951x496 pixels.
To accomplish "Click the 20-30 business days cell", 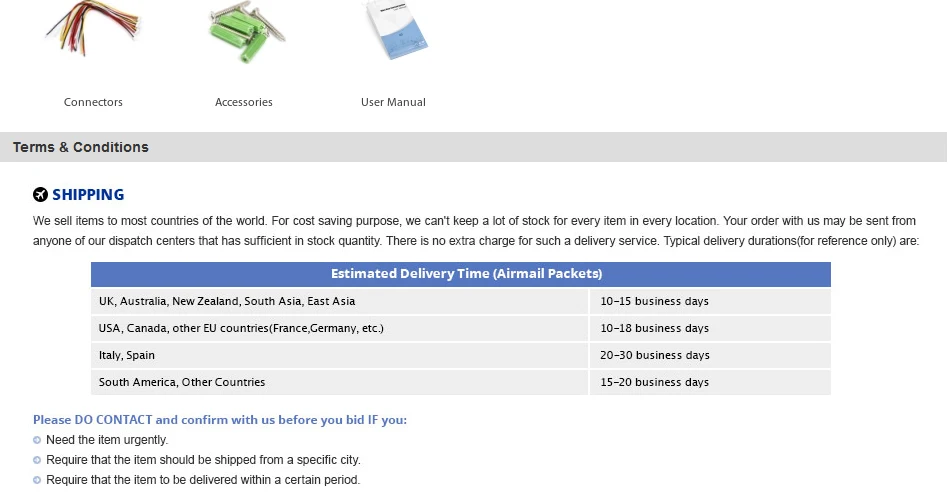I will (710, 355).
